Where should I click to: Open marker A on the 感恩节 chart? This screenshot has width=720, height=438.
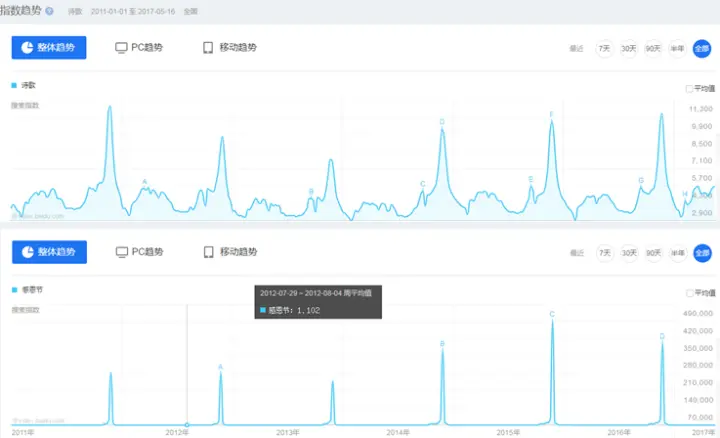click(220, 367)
